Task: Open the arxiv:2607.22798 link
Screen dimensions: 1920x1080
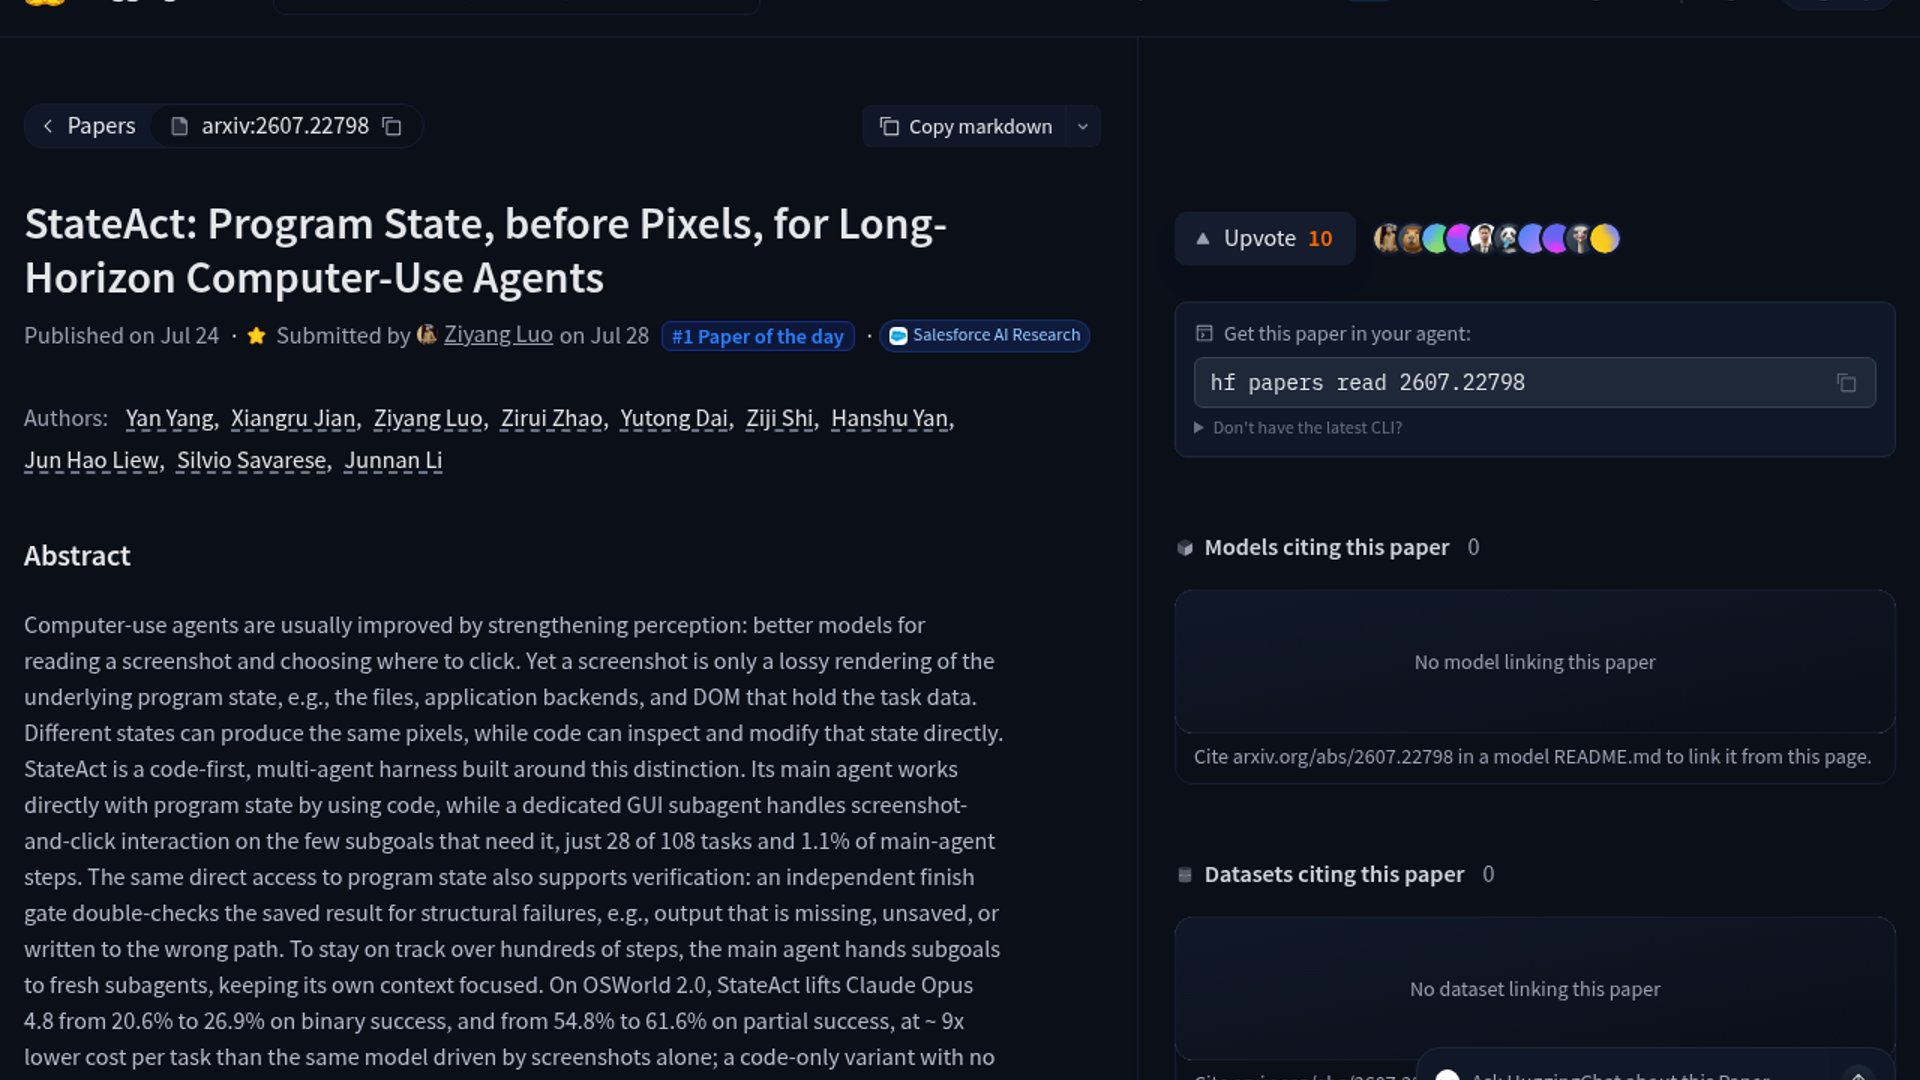Action: (285, 126)
